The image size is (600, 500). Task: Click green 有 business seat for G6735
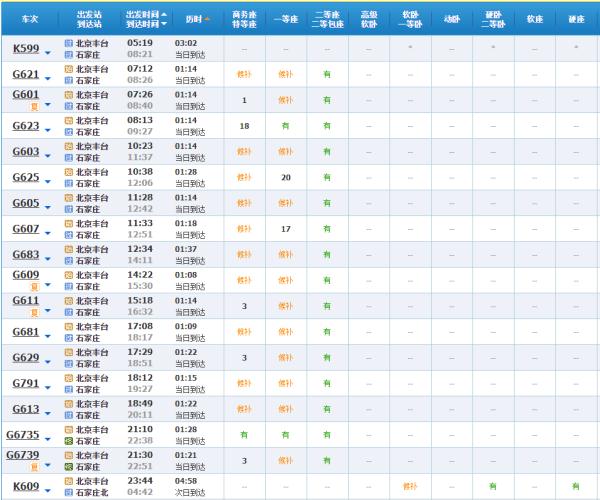pos(244,435)
